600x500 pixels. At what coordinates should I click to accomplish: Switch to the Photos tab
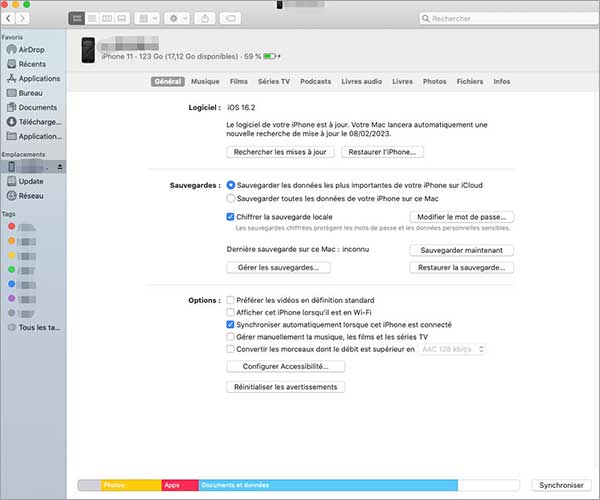(435, 81)
